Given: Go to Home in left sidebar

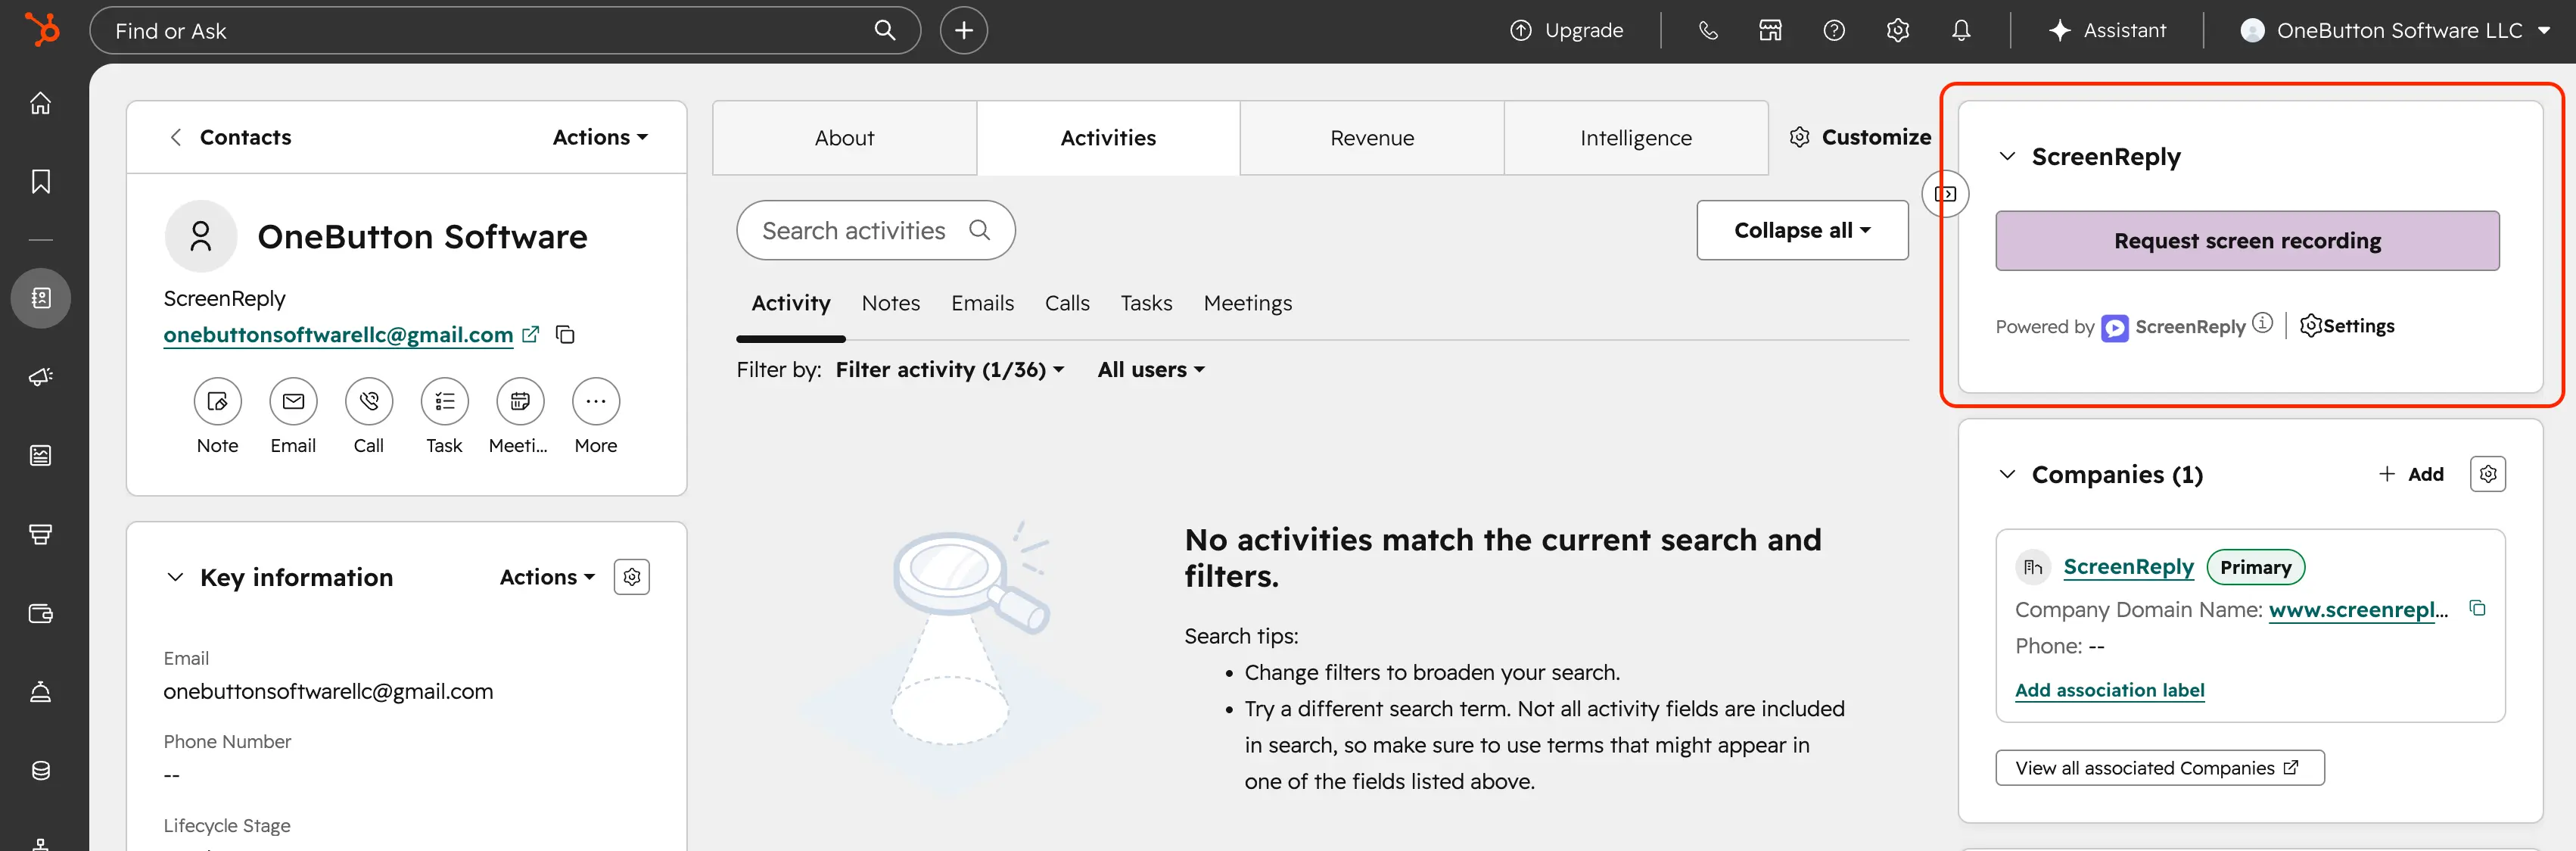Looking at the screenshot, I should 41,103.
